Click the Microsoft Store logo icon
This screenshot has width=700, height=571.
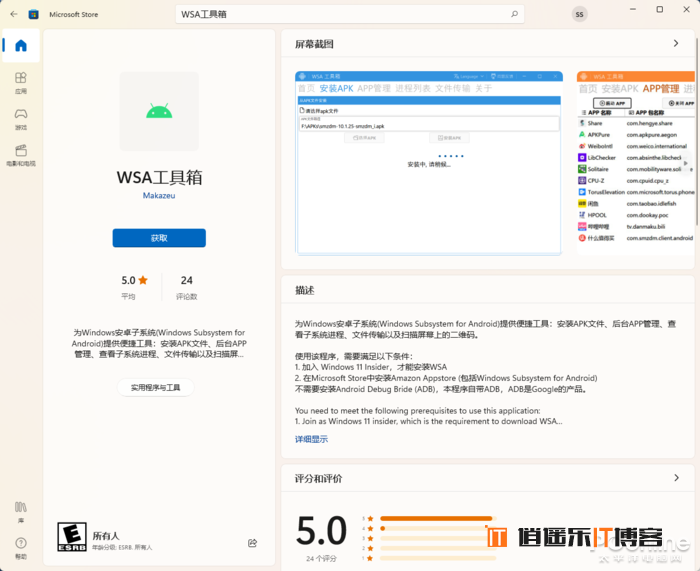coord(33,14)
